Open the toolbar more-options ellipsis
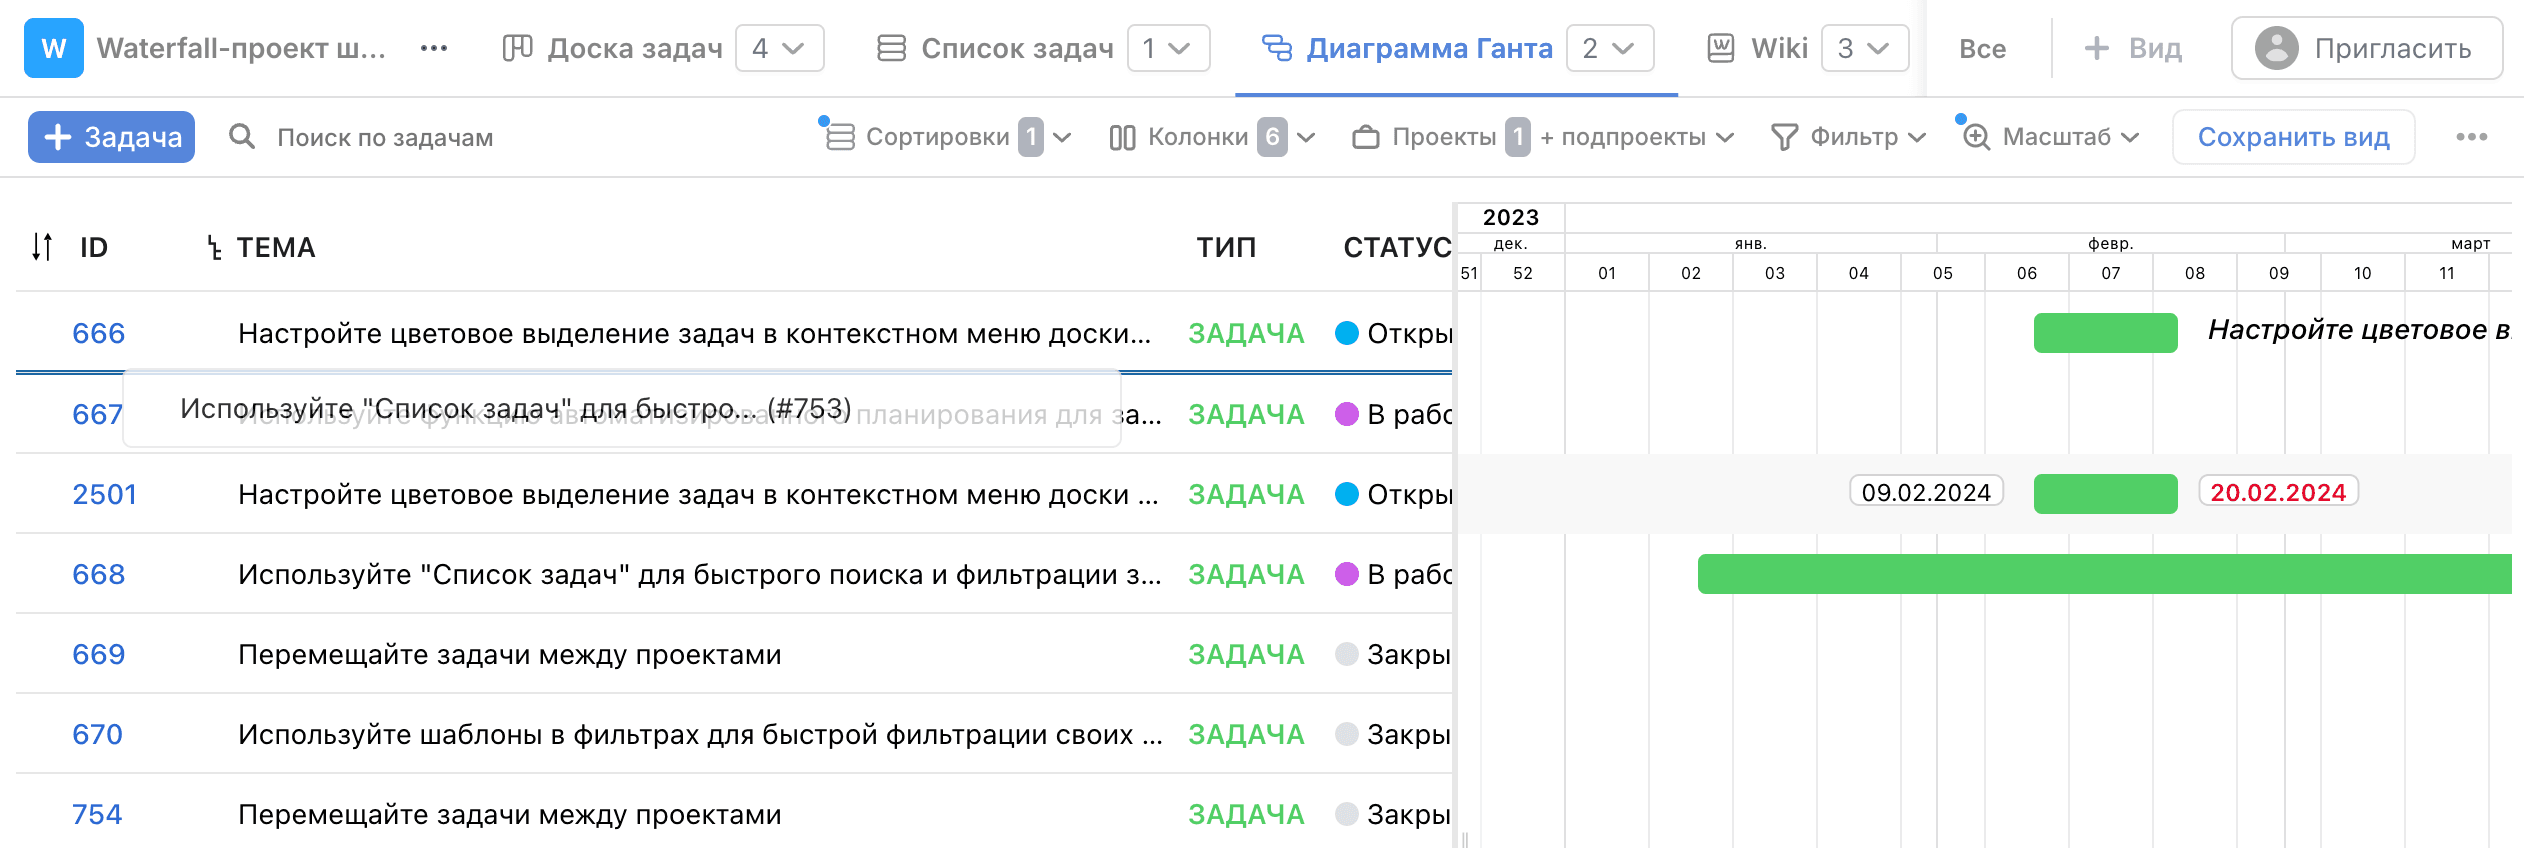 click(x=2472, y=137)
